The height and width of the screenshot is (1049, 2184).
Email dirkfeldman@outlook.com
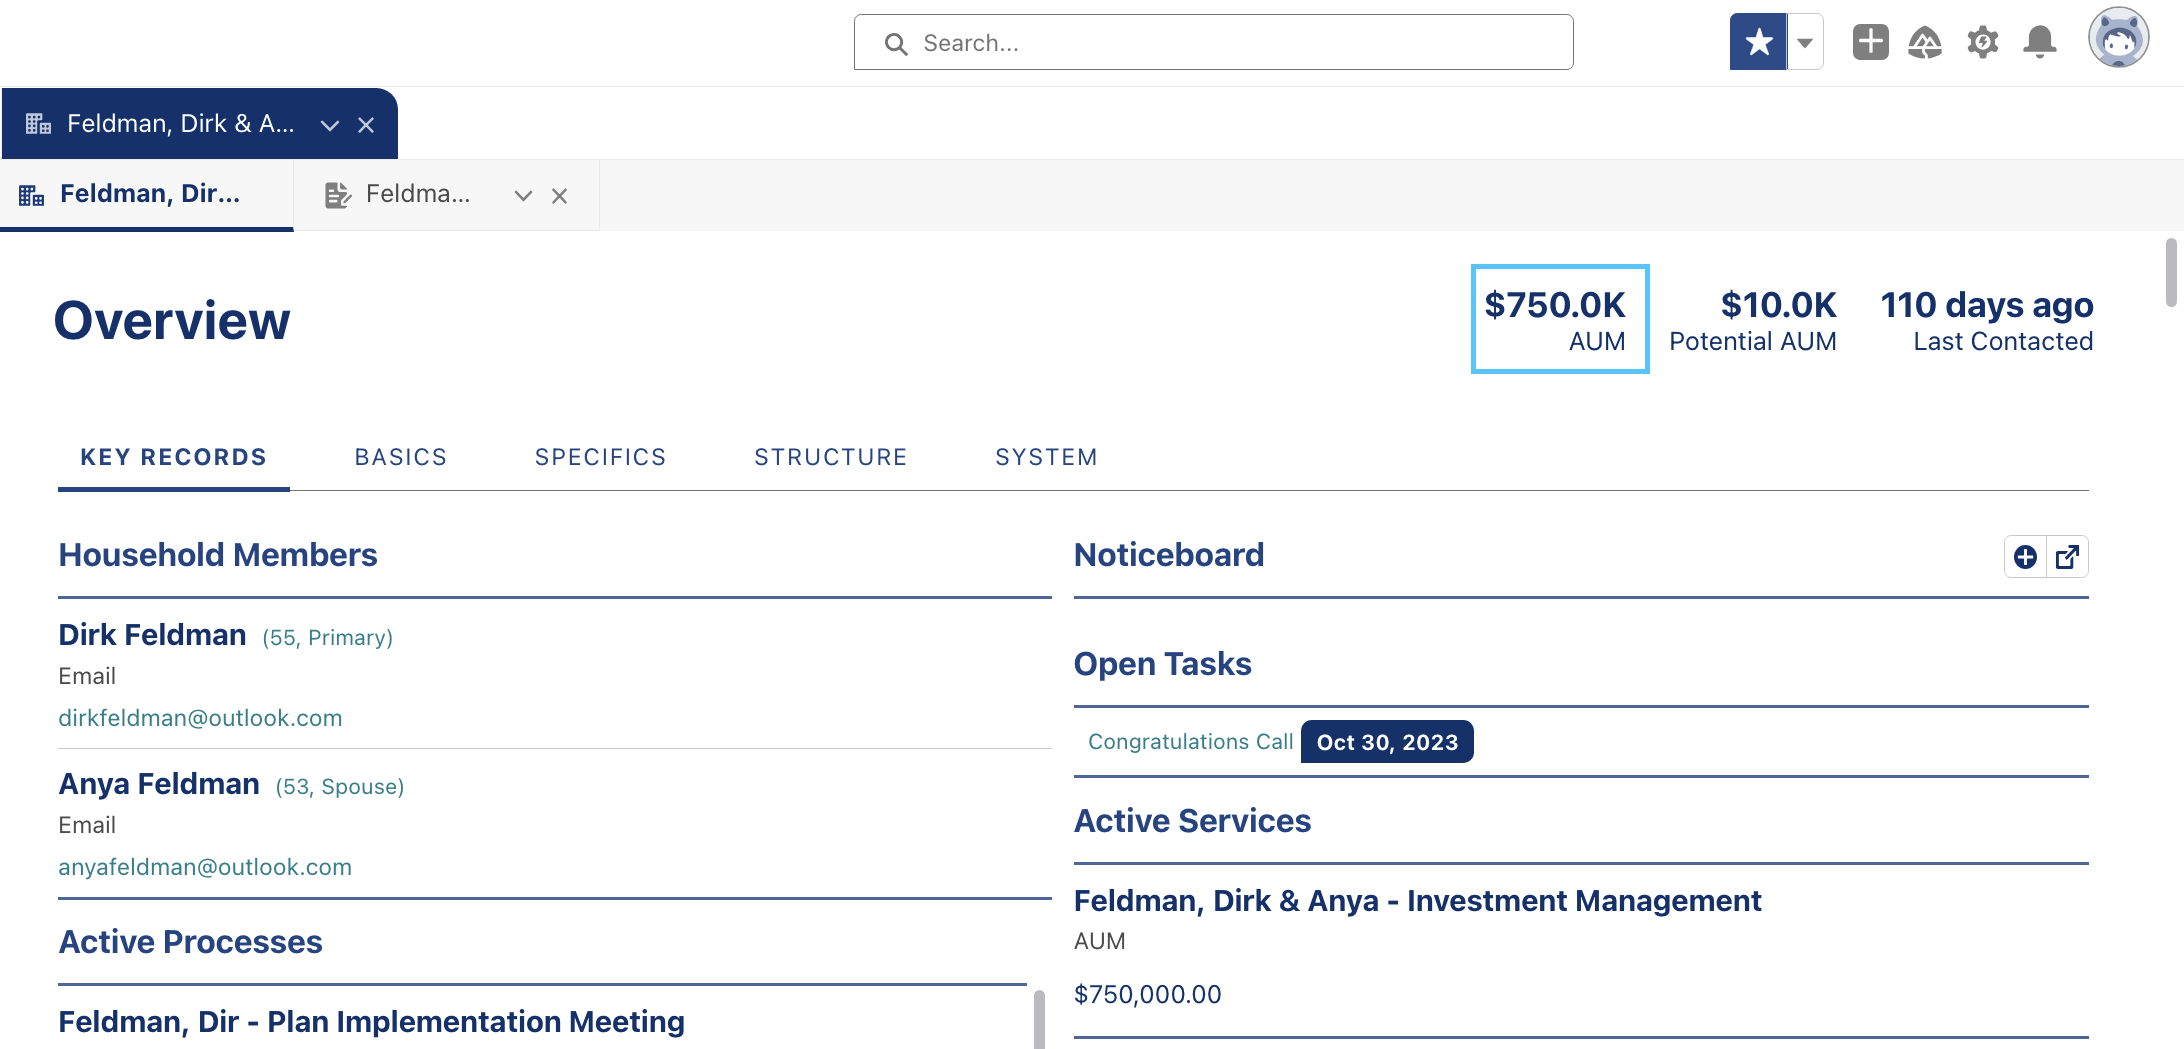(200, 718)
